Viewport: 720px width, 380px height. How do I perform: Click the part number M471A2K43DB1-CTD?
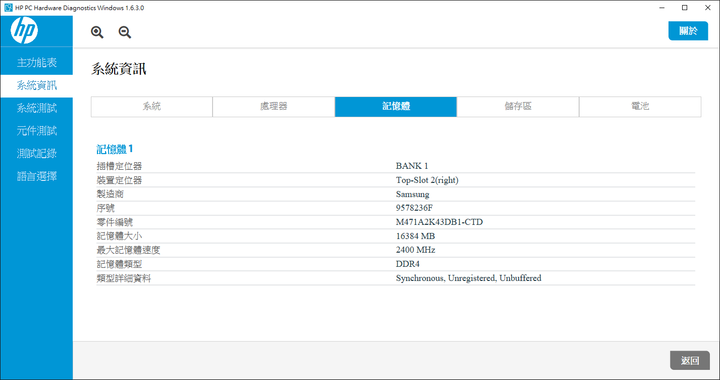(439, 222)
